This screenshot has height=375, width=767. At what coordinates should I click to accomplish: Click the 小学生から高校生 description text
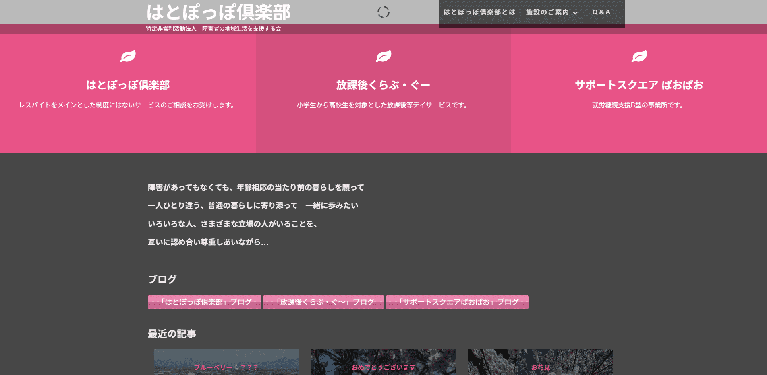[383, 105]
